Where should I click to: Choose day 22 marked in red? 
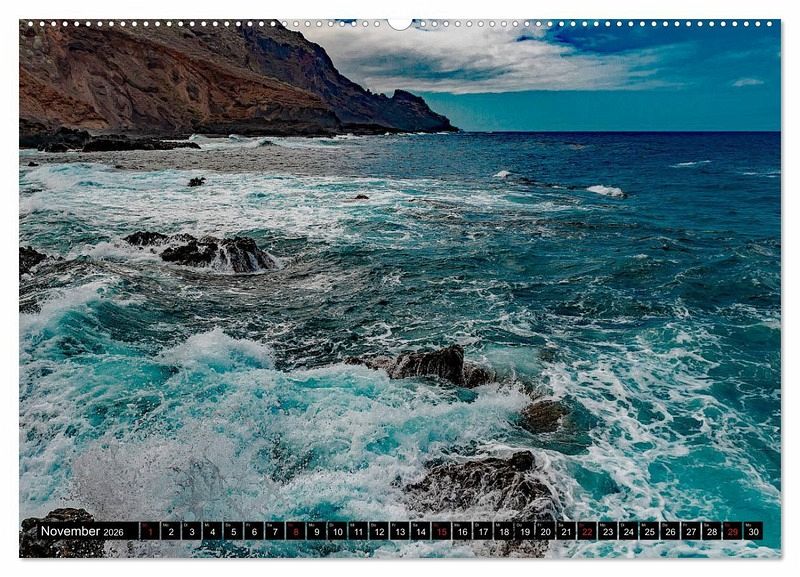tap(587, 531)
